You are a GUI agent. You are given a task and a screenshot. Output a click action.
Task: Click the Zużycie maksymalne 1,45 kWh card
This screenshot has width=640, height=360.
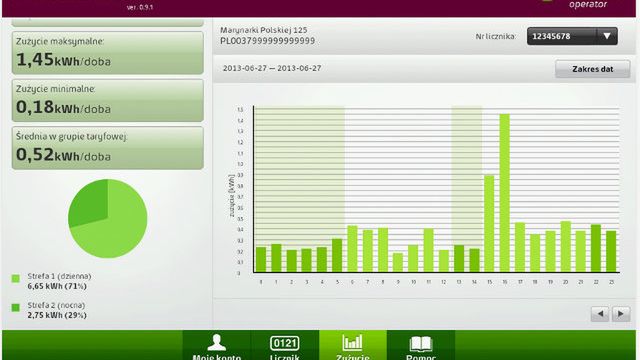point(108,53)
